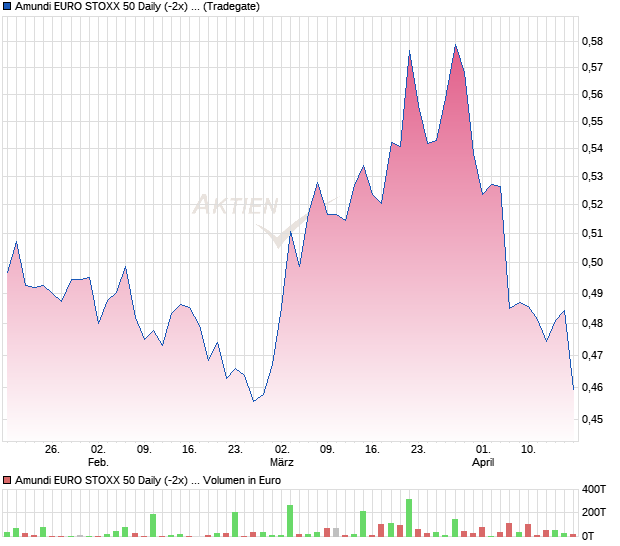This screenshot has width=620, height=546.
Task: Click the 0,47 price axis label
Action: pos(592,355)
